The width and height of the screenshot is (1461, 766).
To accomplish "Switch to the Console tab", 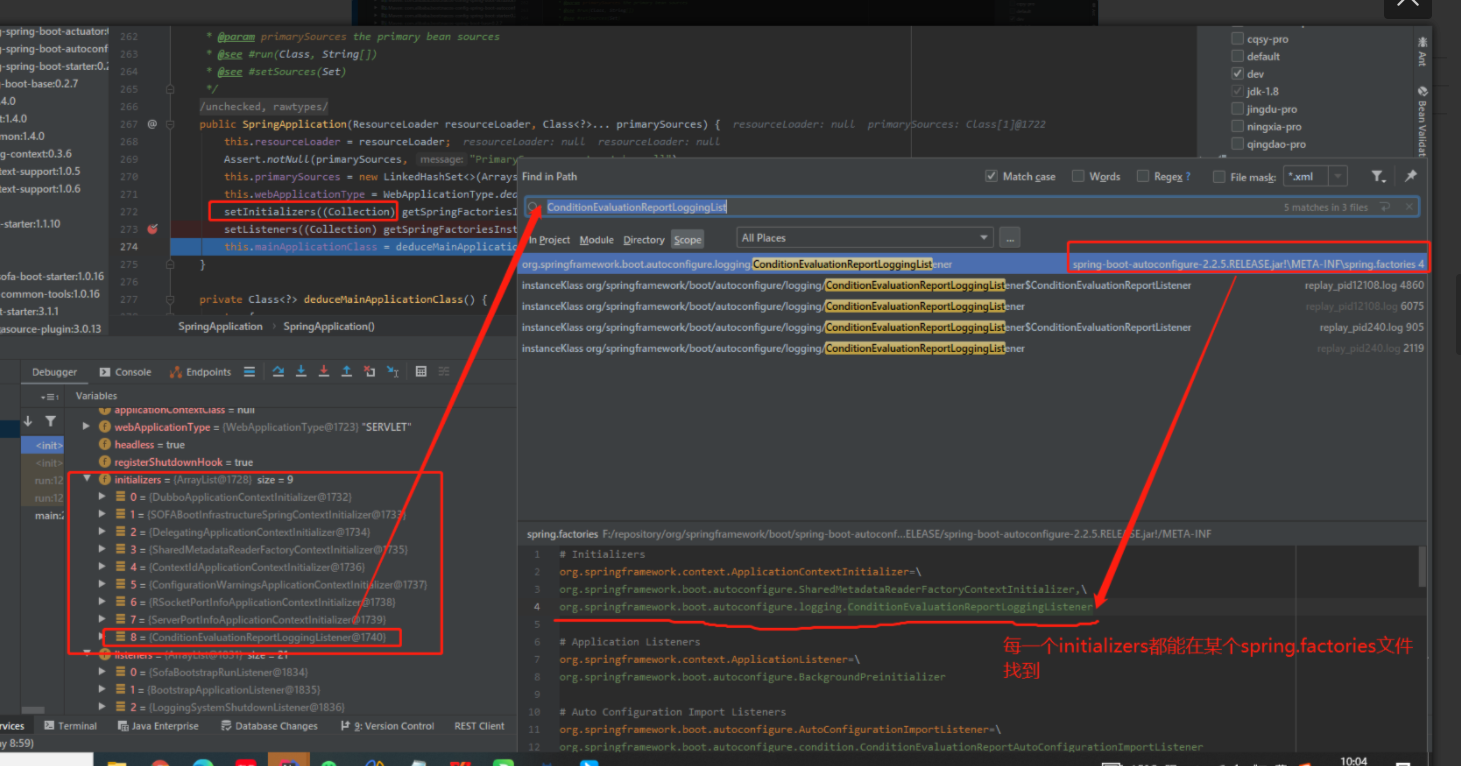I will pos(126,372).
